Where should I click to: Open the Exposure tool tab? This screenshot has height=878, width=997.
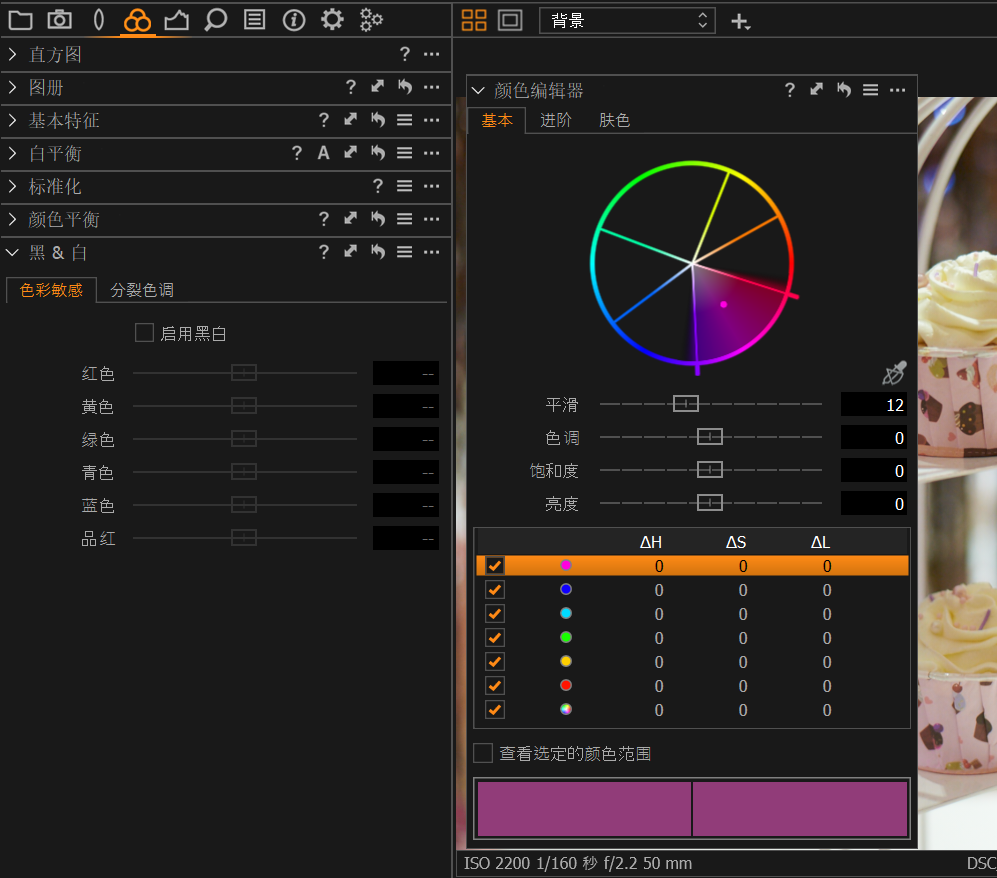176,19
